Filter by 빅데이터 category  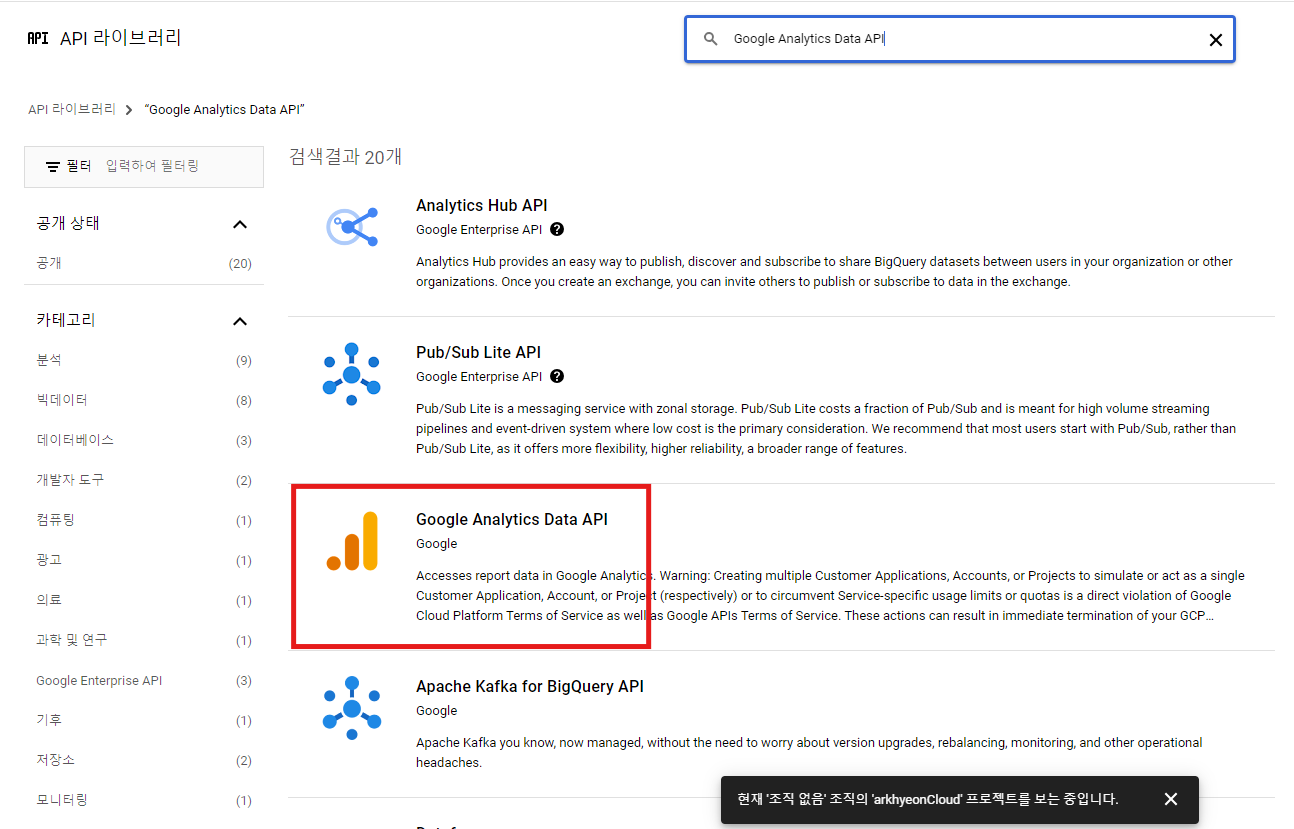144,400
